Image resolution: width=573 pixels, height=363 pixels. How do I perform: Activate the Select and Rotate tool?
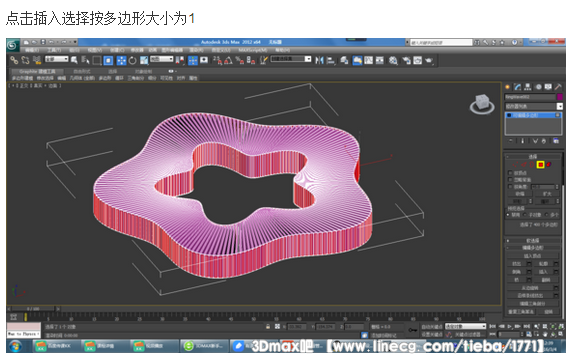tap(132, 60)
